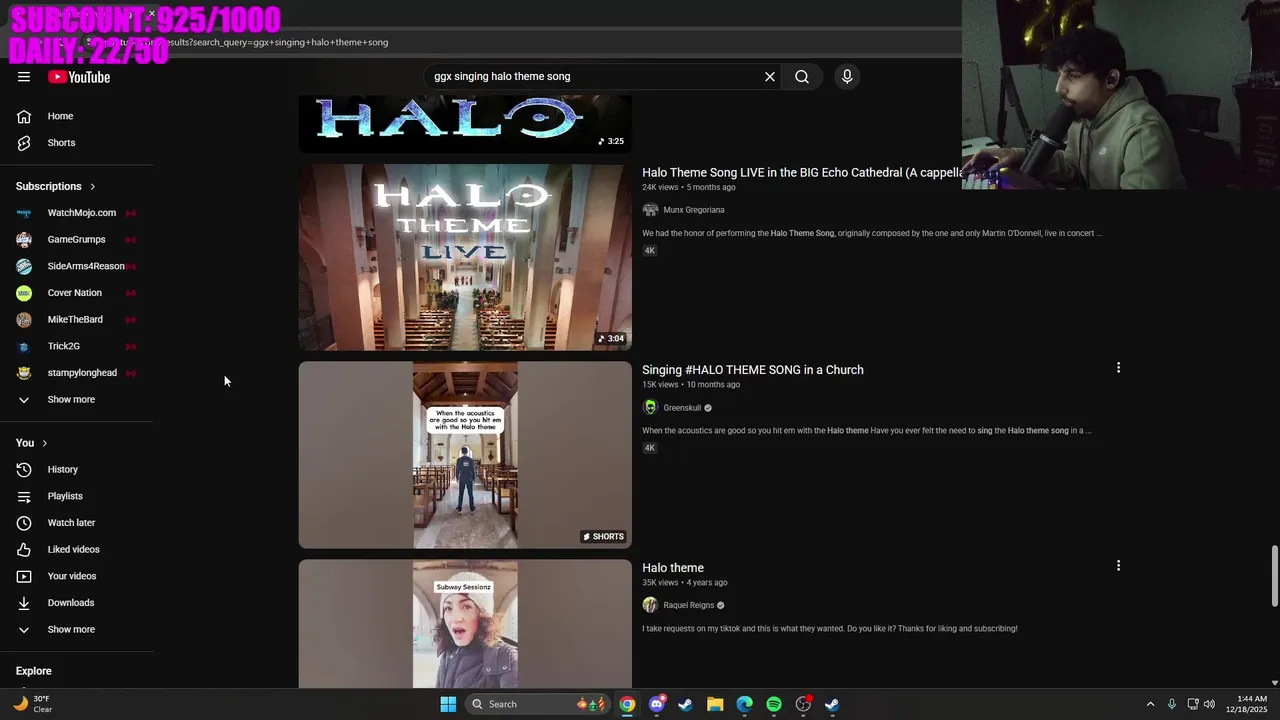Open Spotify from the taskbar

pos(774,704)
